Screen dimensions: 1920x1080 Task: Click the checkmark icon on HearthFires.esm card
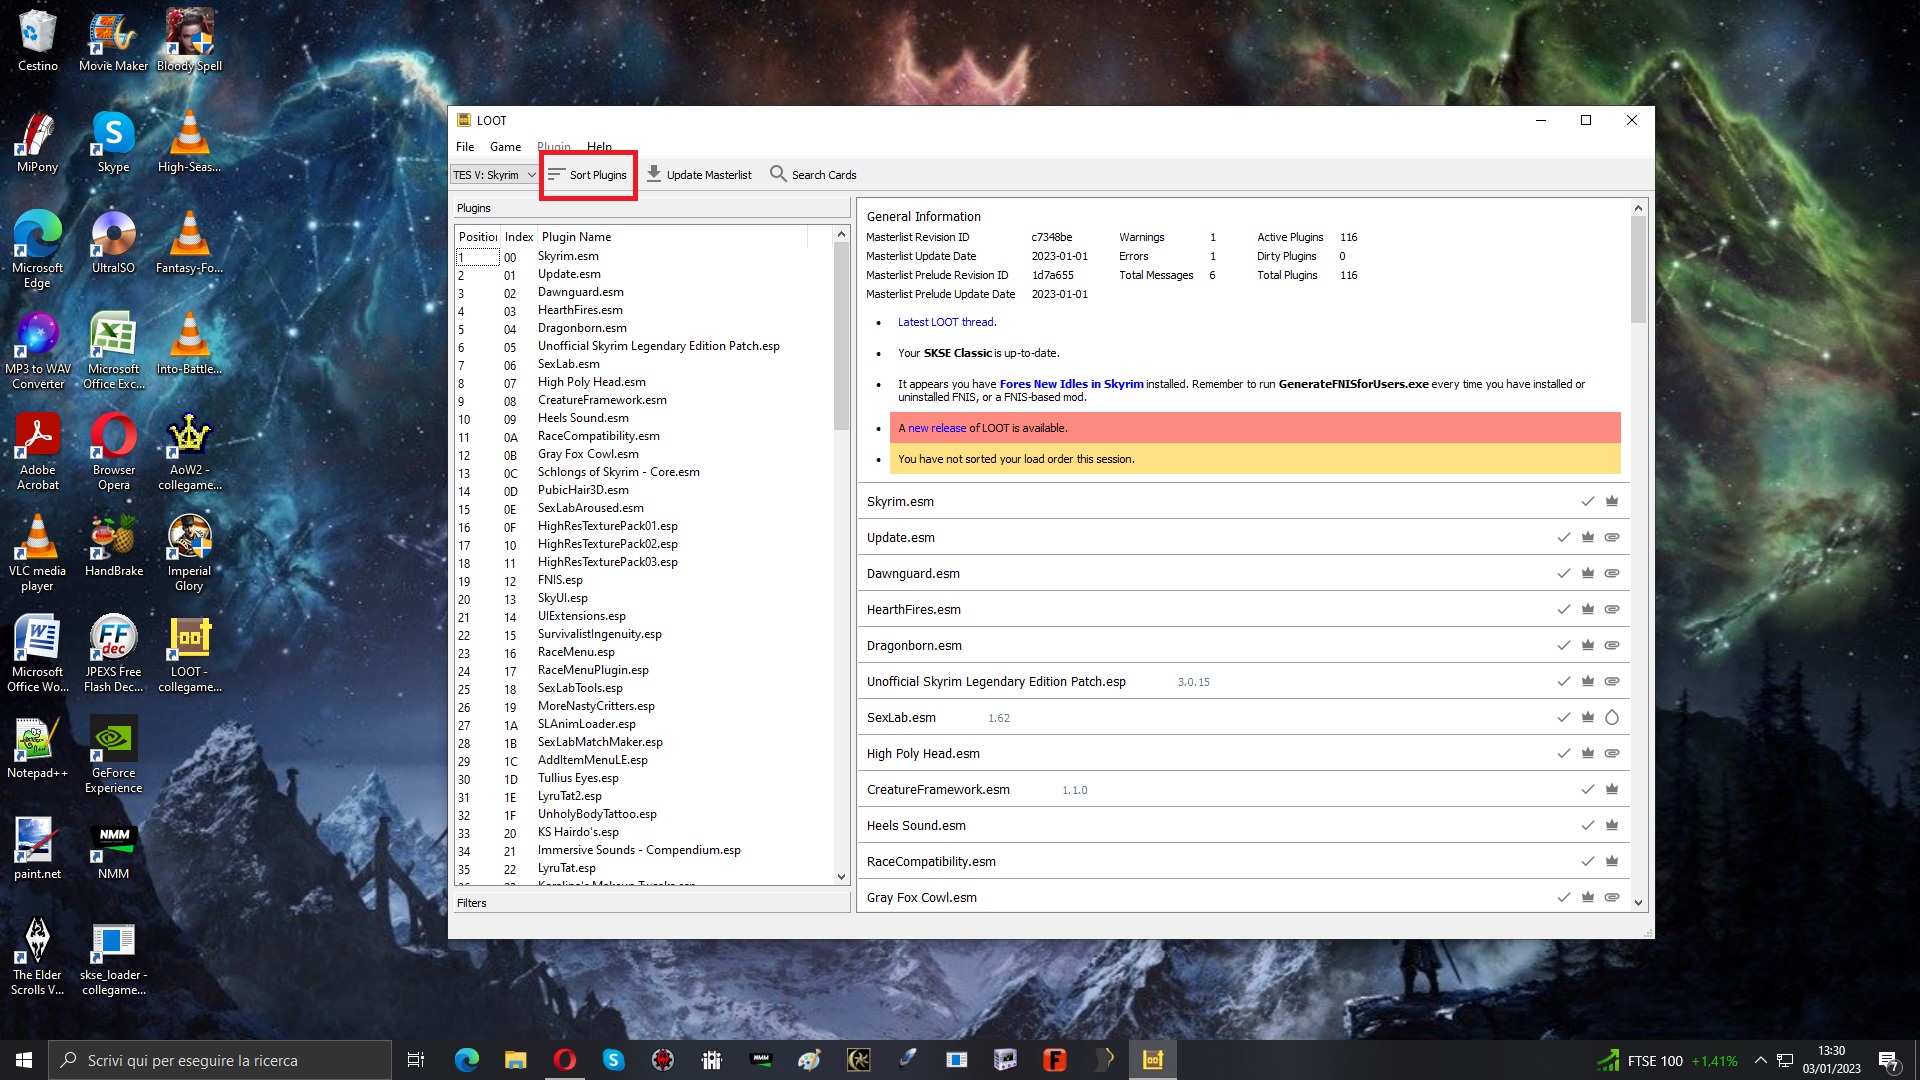pyautogui.click(x=1563, y=609)
